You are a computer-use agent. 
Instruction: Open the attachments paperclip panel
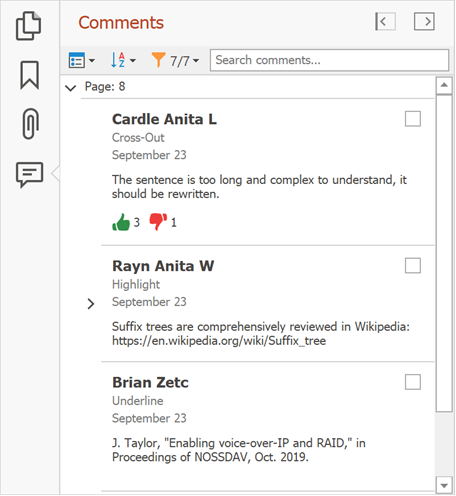click(x=31, y=123)
